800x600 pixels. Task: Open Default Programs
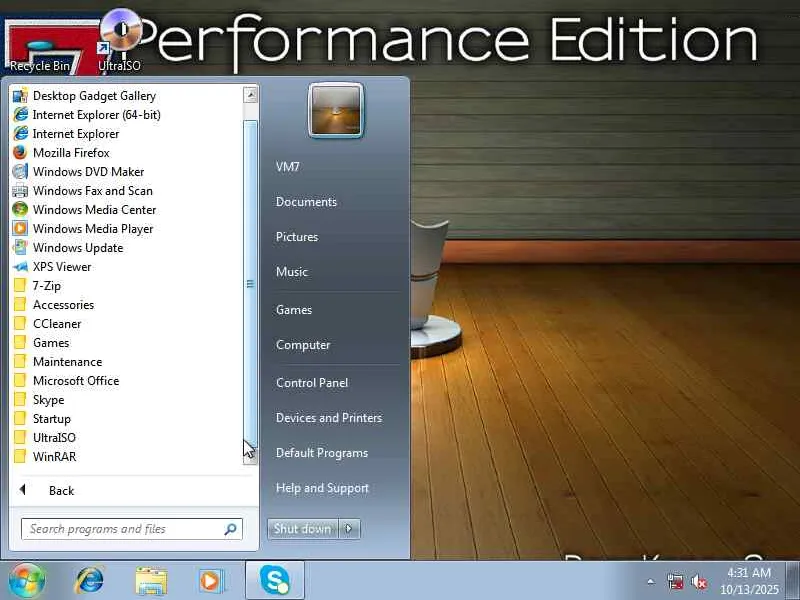click(x=321, y=453)
